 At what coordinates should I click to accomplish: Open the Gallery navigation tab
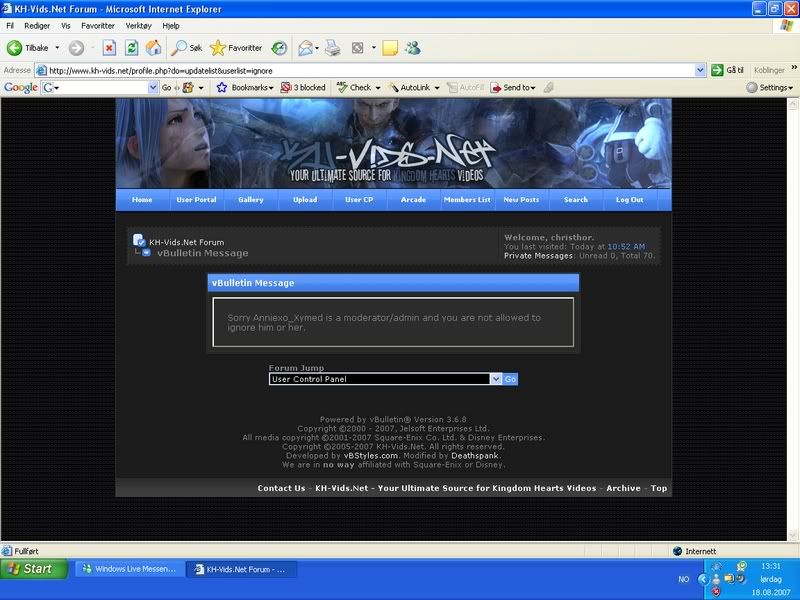coord(251,200)
